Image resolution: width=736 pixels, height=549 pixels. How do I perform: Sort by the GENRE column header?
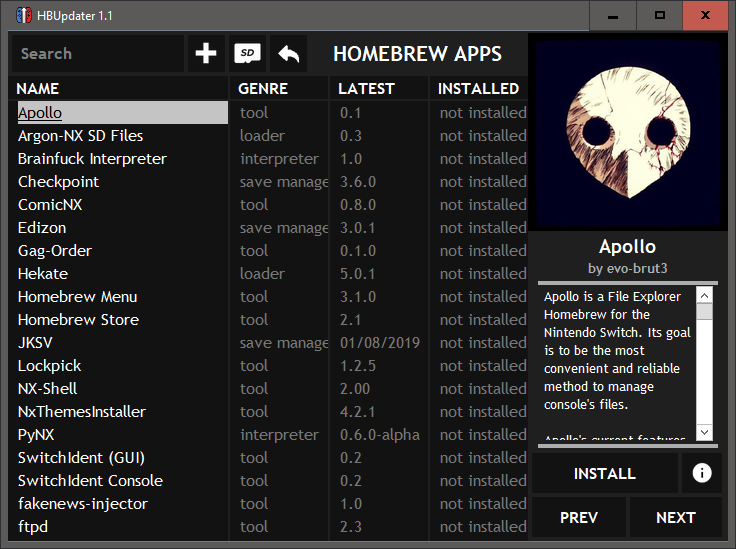(263, 89)
